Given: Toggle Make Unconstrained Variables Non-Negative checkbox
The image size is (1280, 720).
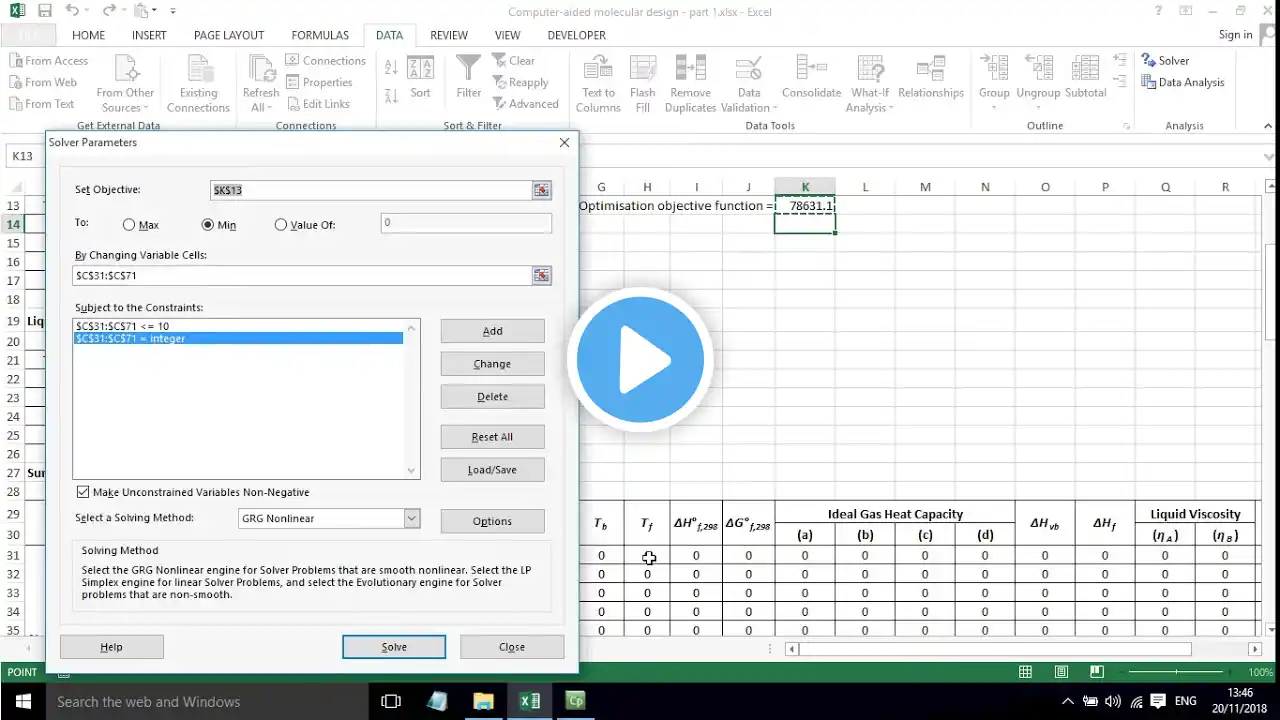Looking at the screenshot, I should [83, 492].
